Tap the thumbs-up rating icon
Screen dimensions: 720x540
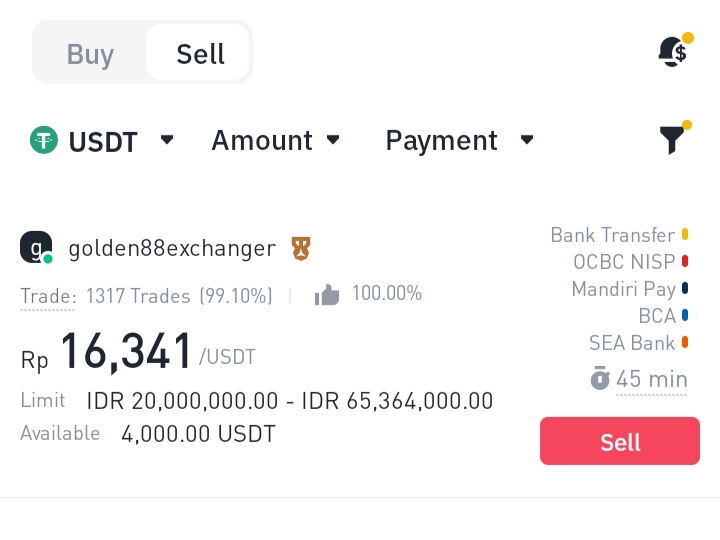click(327, 294)
